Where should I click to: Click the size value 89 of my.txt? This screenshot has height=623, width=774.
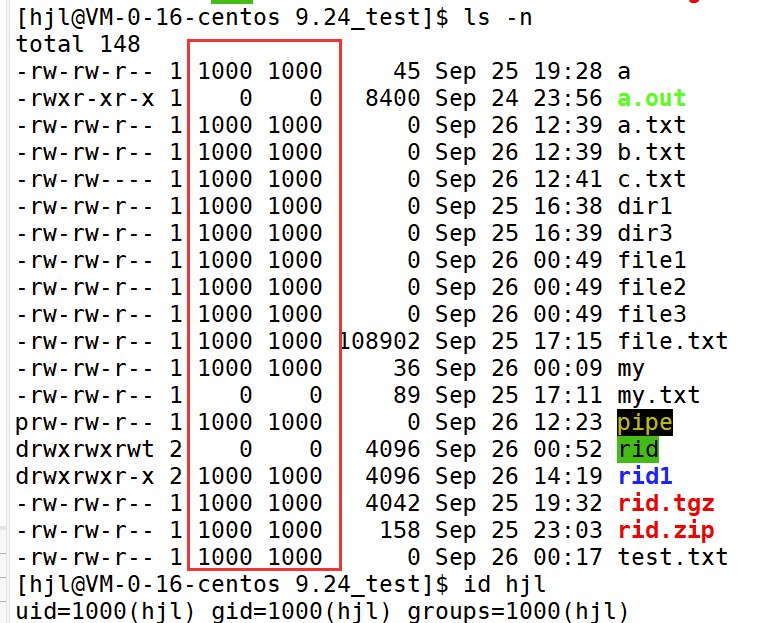(406, 395)
